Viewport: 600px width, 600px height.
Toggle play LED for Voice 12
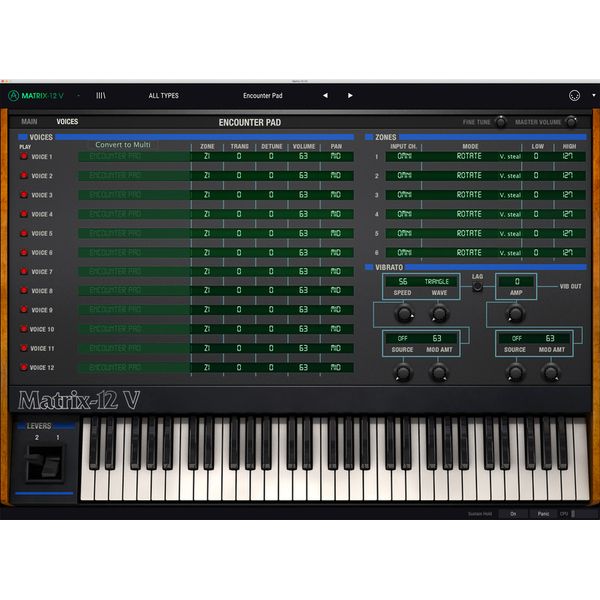coord(24,367)
